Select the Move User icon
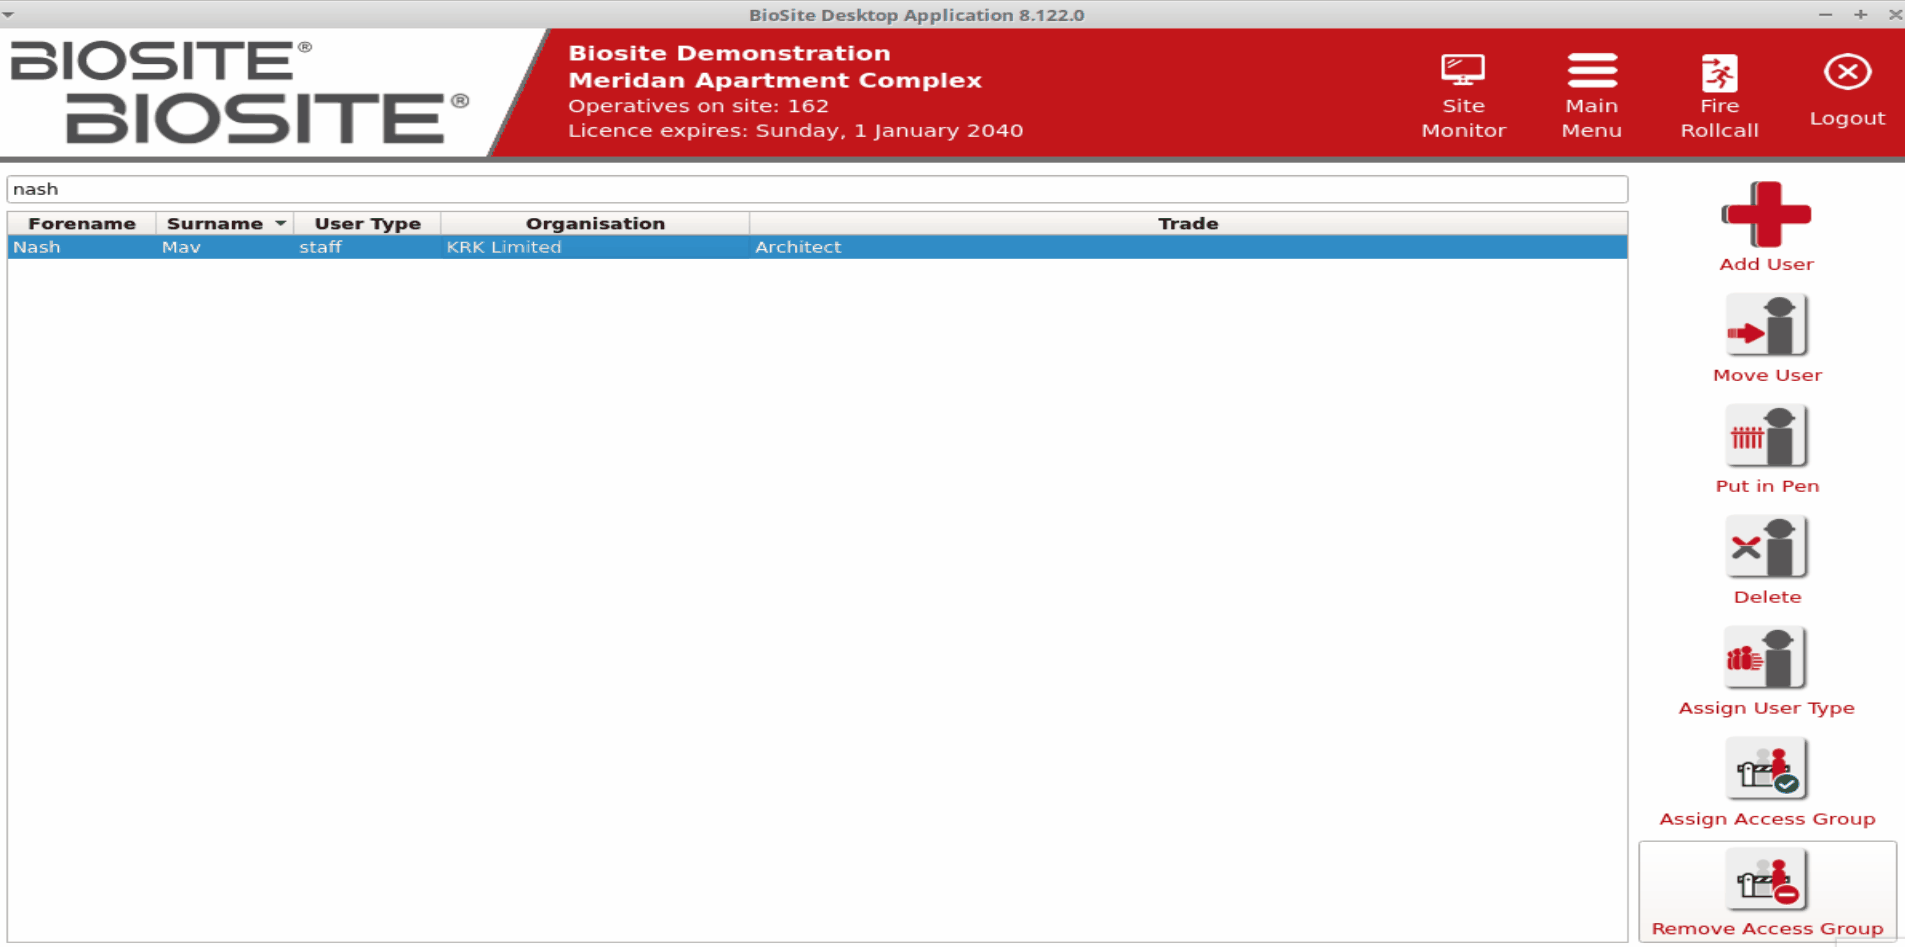Image resolution: width=1905 pixels, height=947 pixels. (x=1766, y=325)
